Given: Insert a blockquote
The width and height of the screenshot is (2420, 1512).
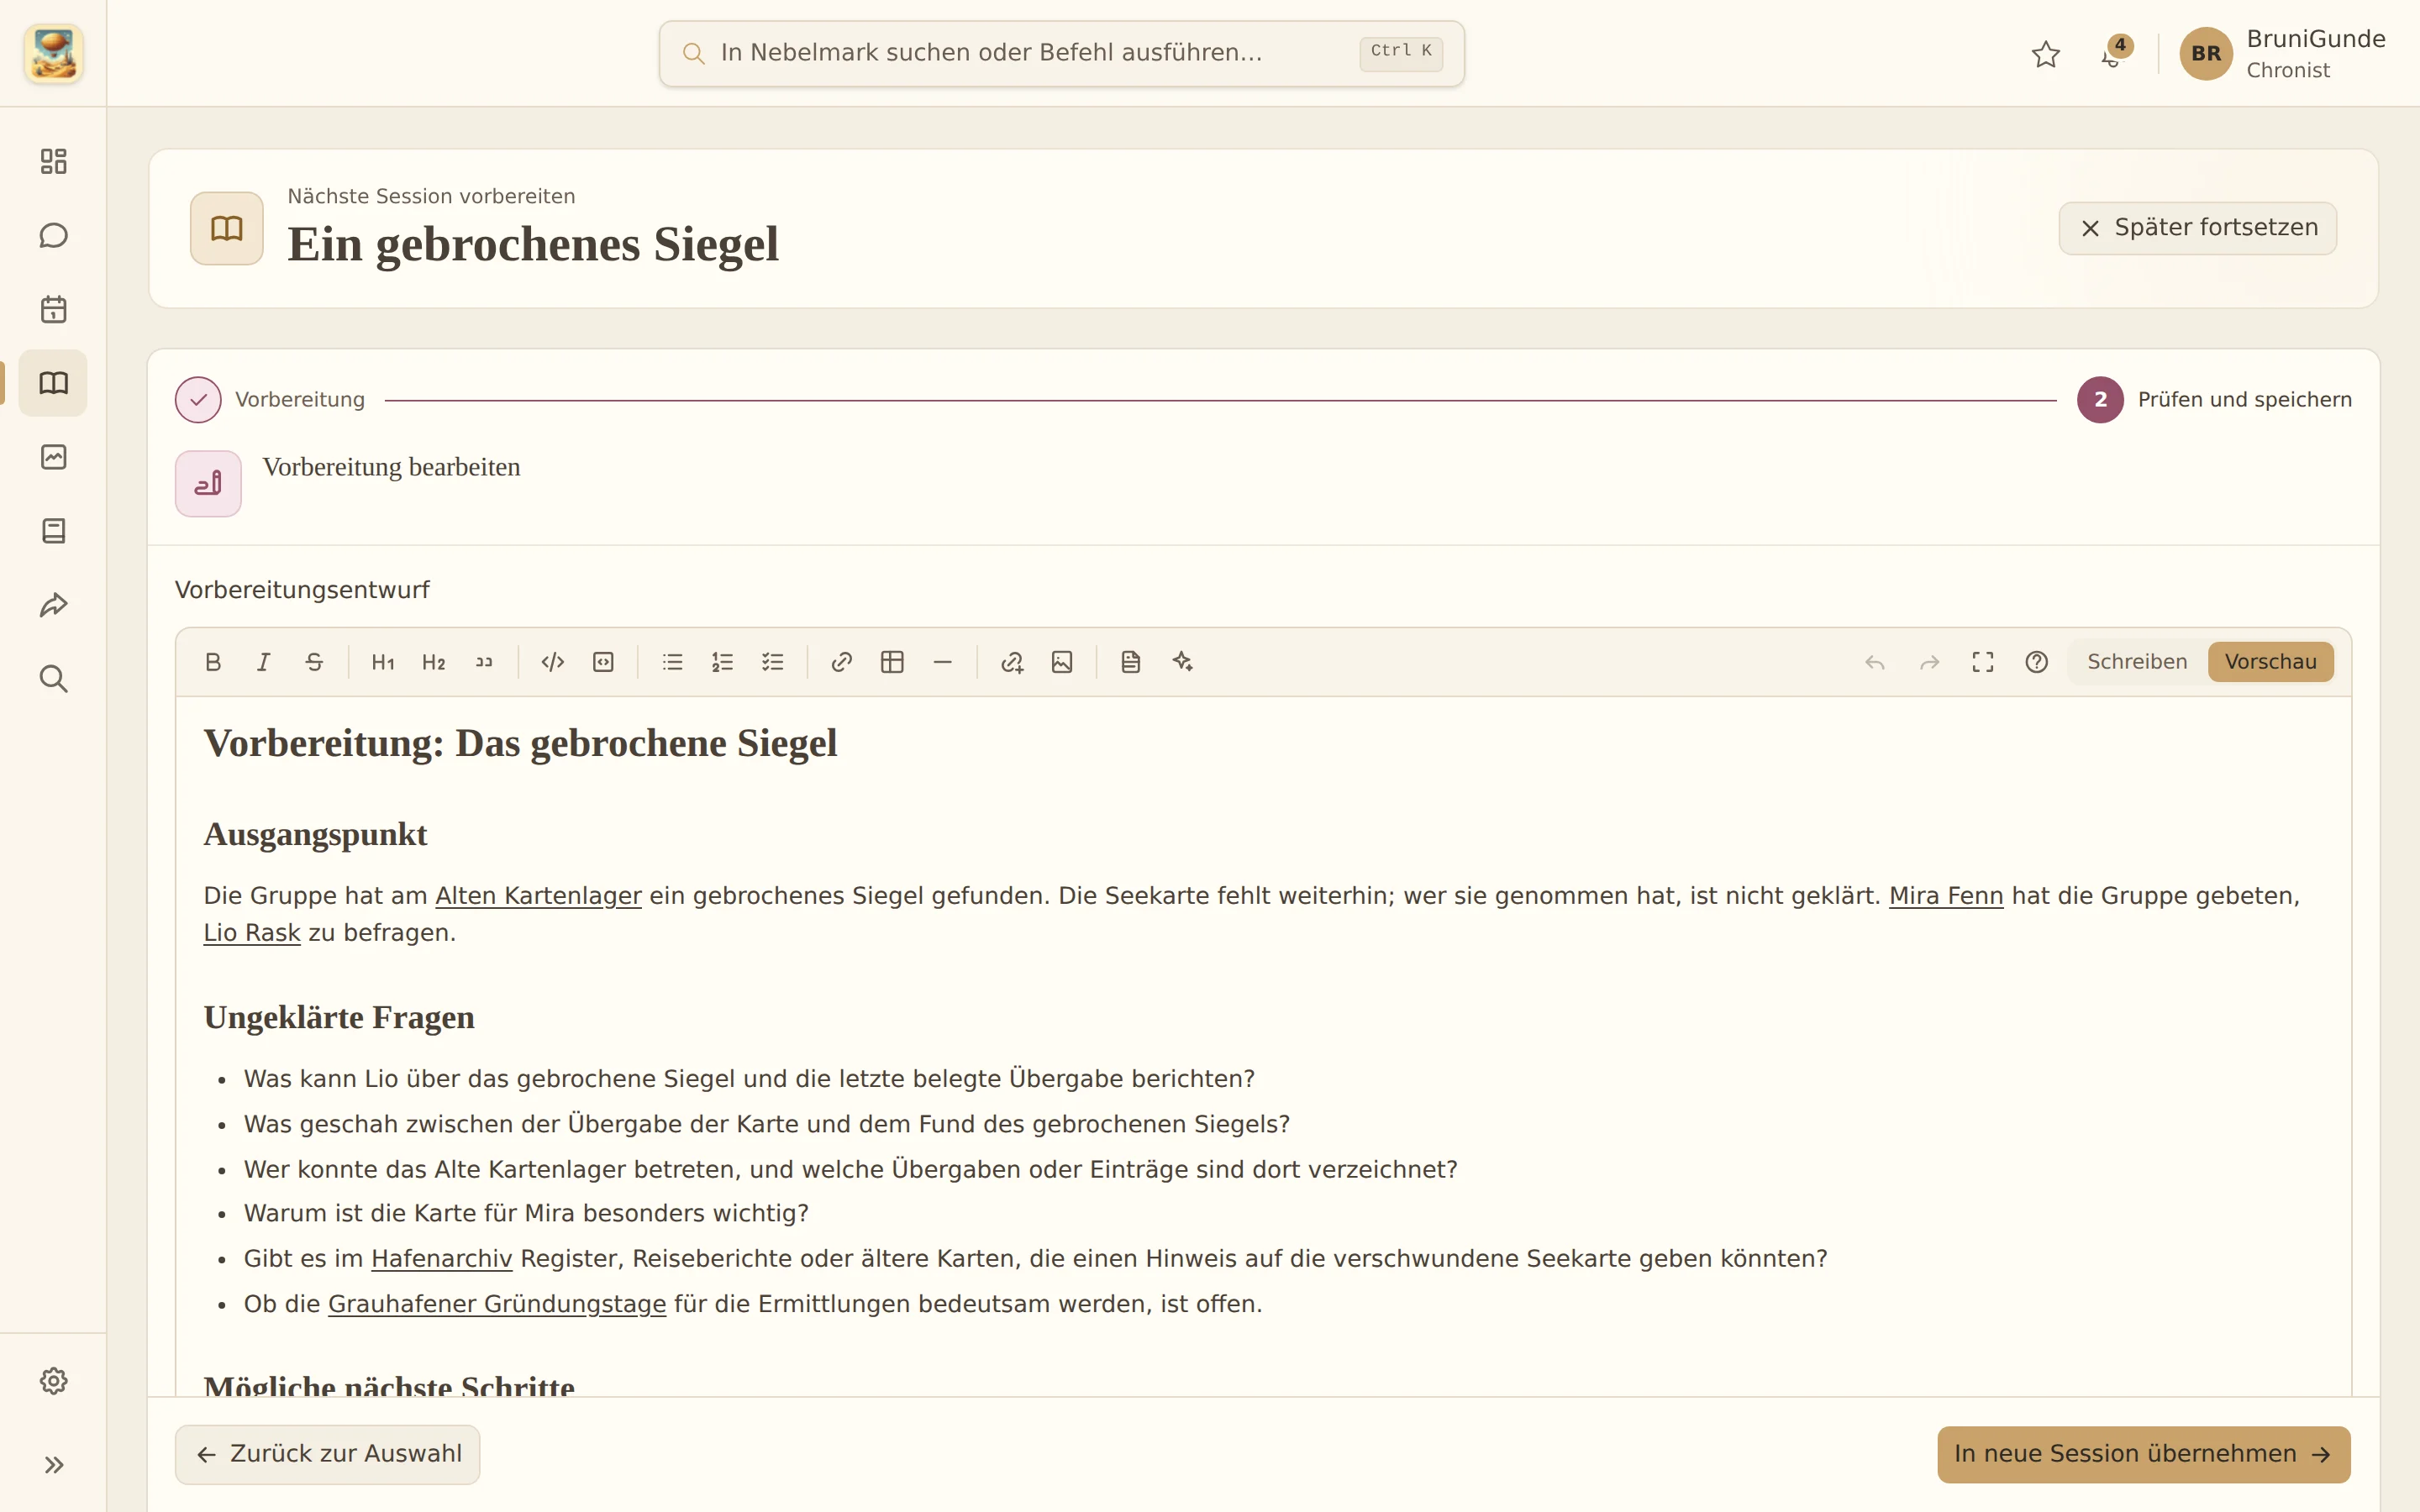Looking at the screenshot, I should point(484,662).
